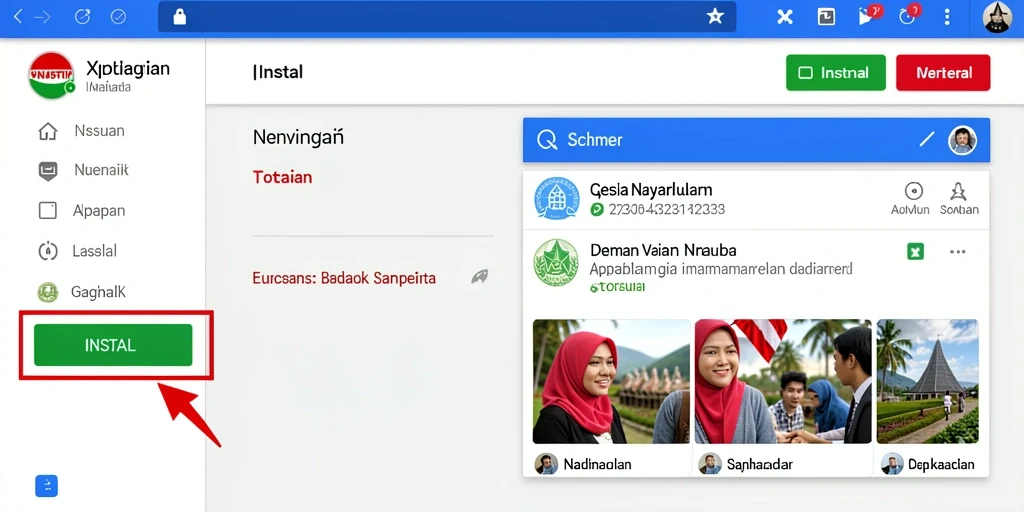
Task: Click the Soniban person icon
Action: click(958, 191)
